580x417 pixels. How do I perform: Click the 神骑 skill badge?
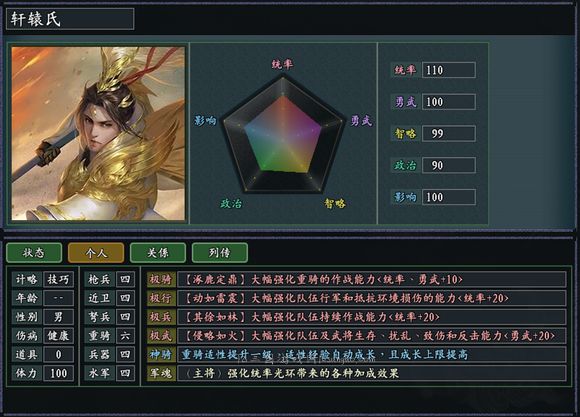pos(161,354)
